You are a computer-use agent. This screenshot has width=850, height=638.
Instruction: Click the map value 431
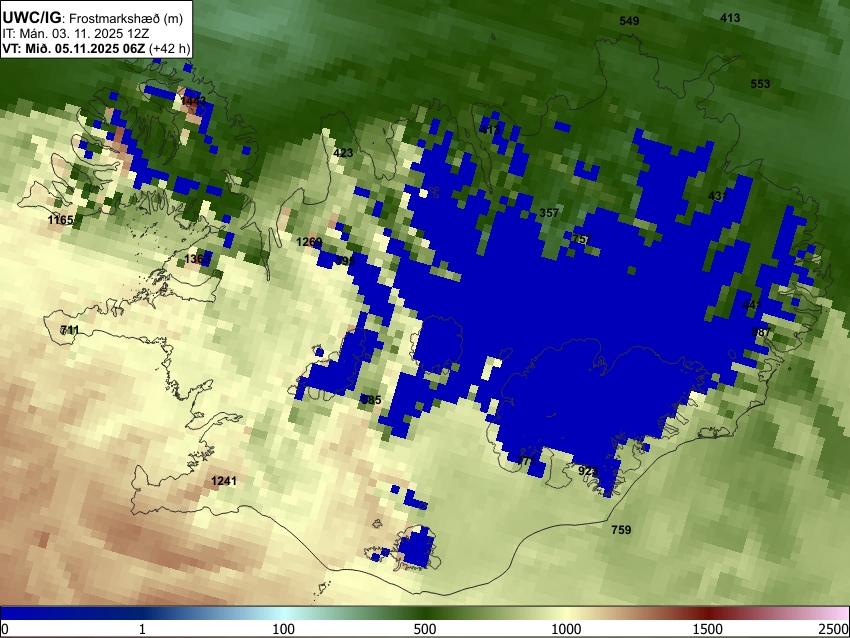point(718,196)
